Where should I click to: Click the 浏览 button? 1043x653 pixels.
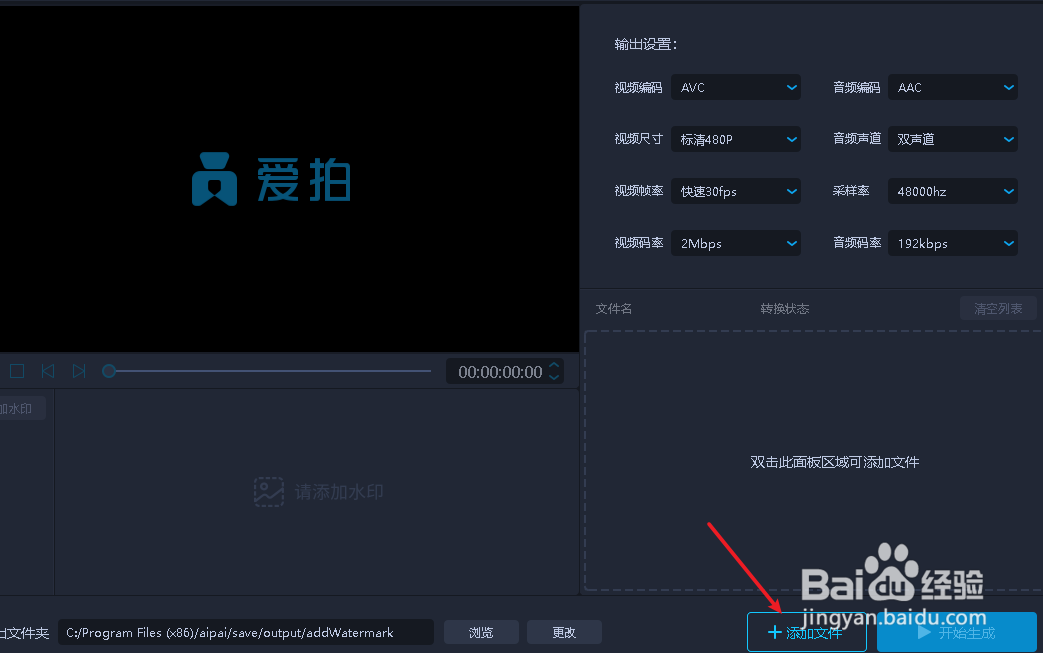coord(481,632)
